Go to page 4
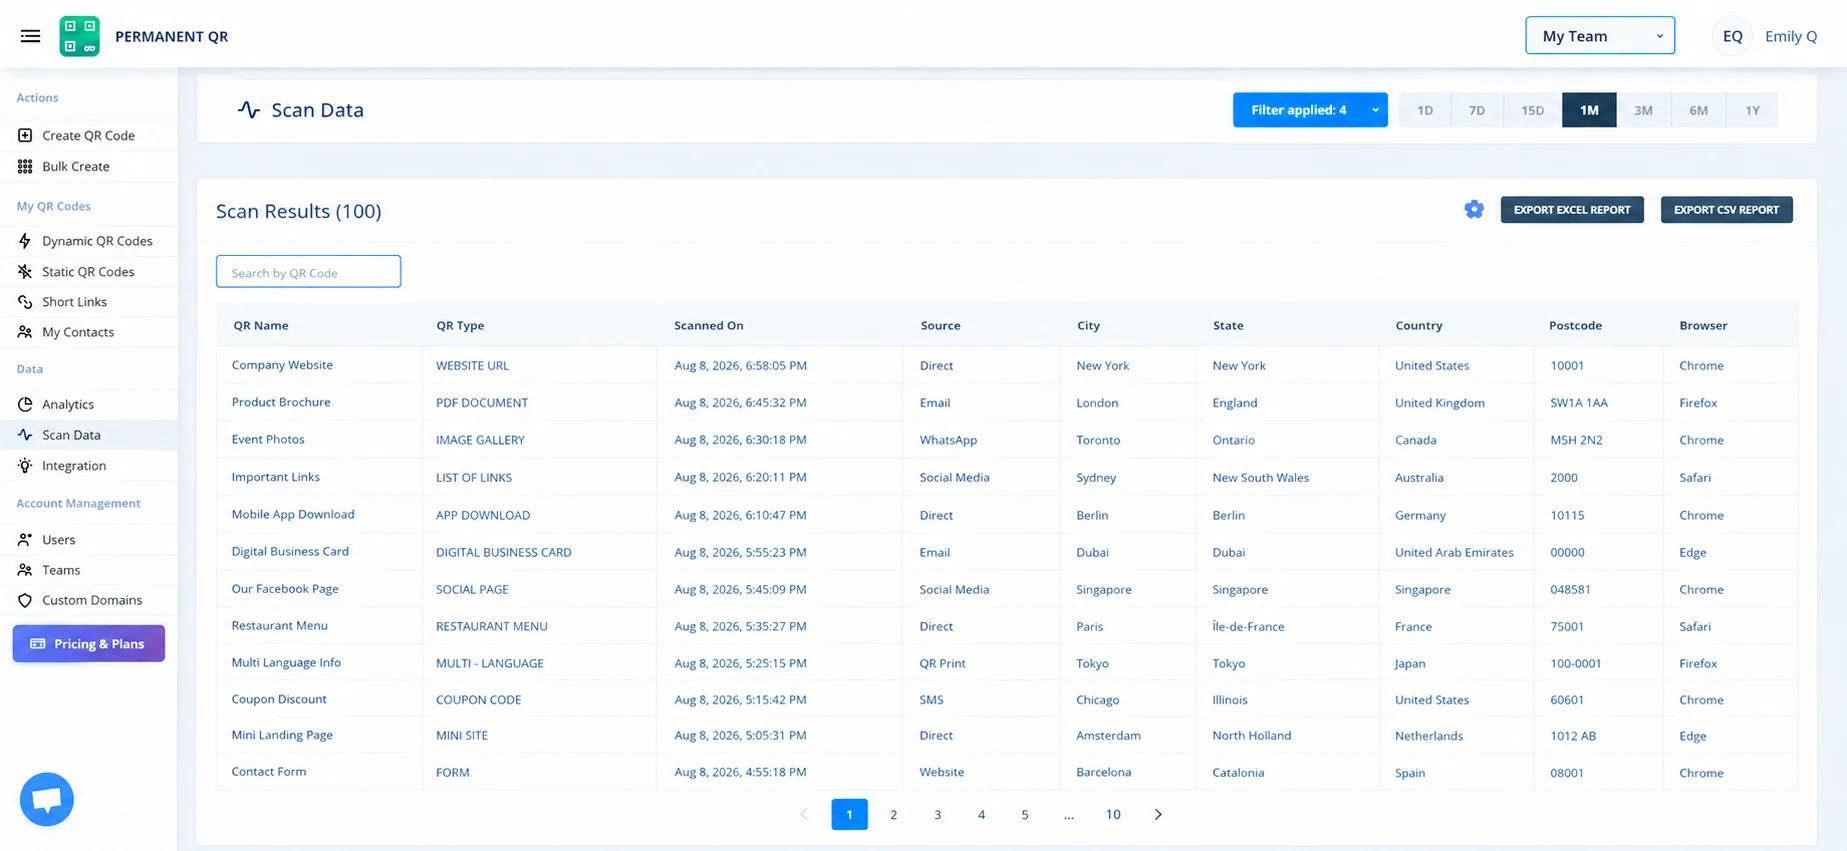Screen dimensions: 1847x851 [x=981, y=814]
